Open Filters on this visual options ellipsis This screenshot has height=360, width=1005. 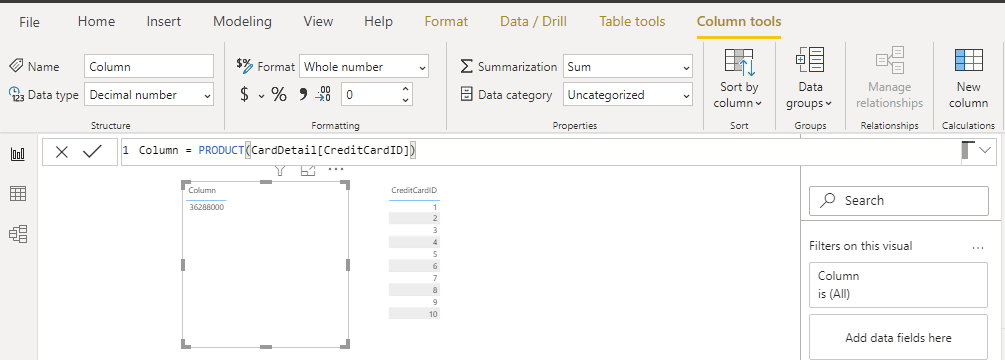pyautogui.click(x=977, y=247)
